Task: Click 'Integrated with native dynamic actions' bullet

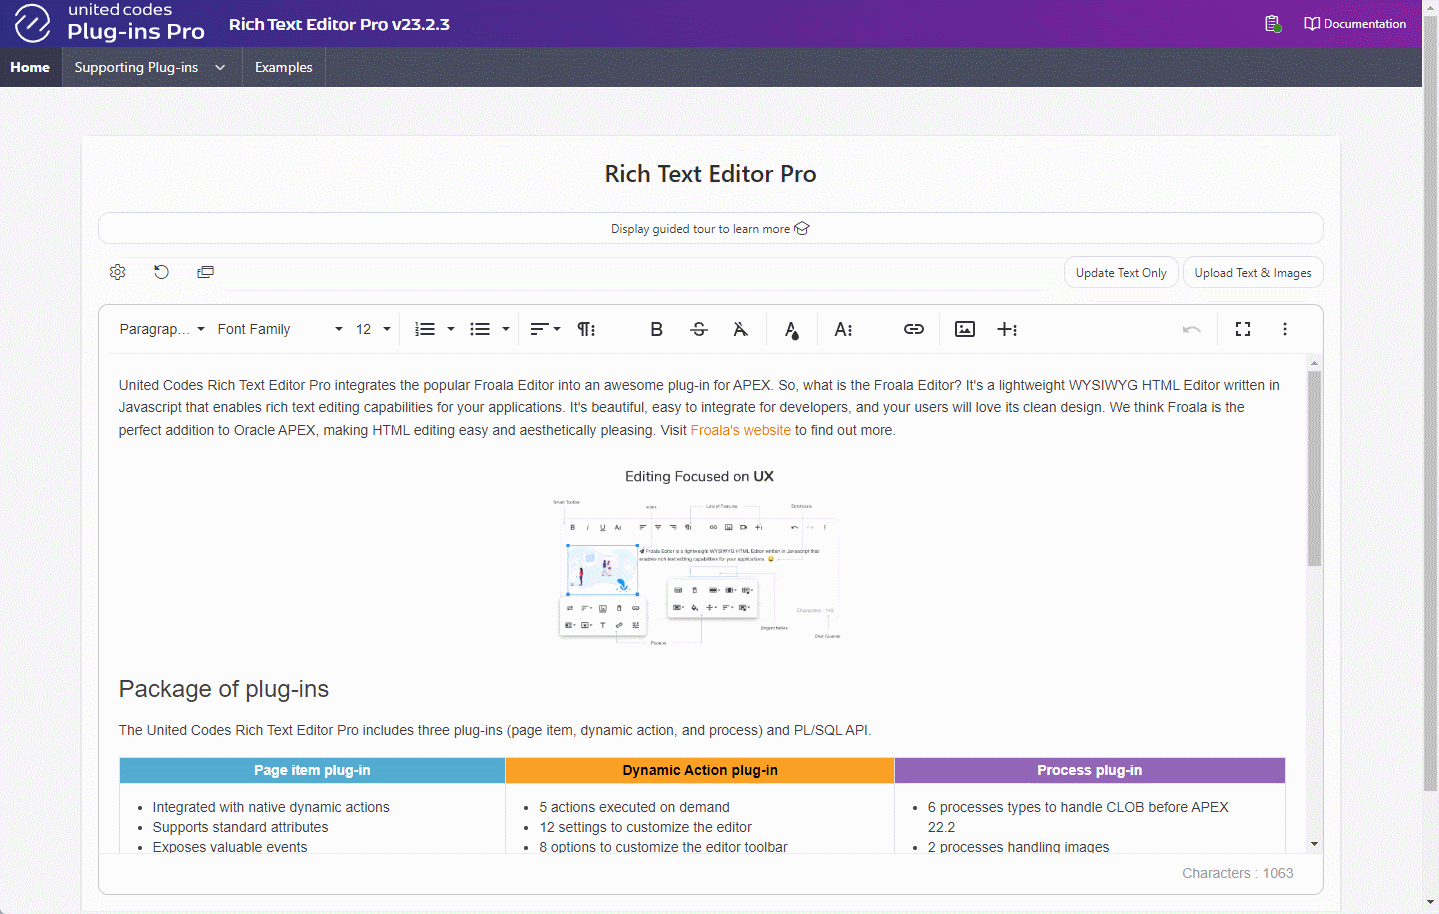Action: point(271,807)
